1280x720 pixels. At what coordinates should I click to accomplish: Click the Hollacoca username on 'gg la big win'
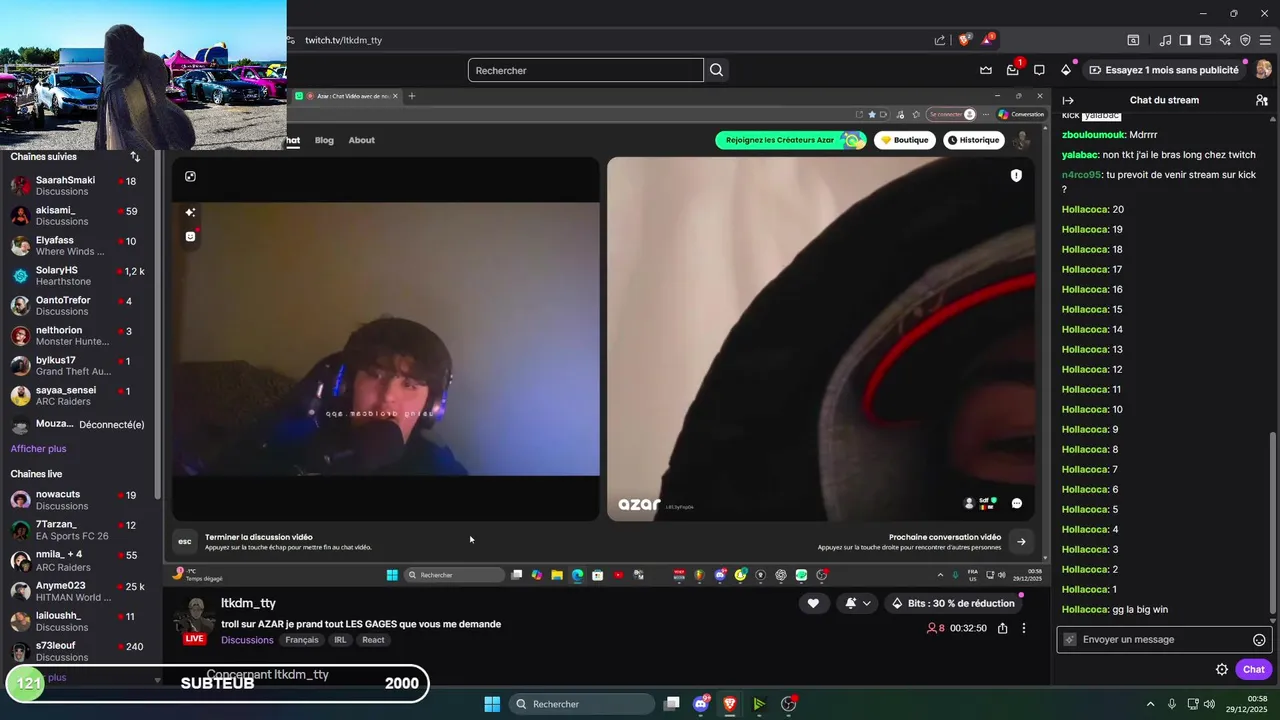1084,610
